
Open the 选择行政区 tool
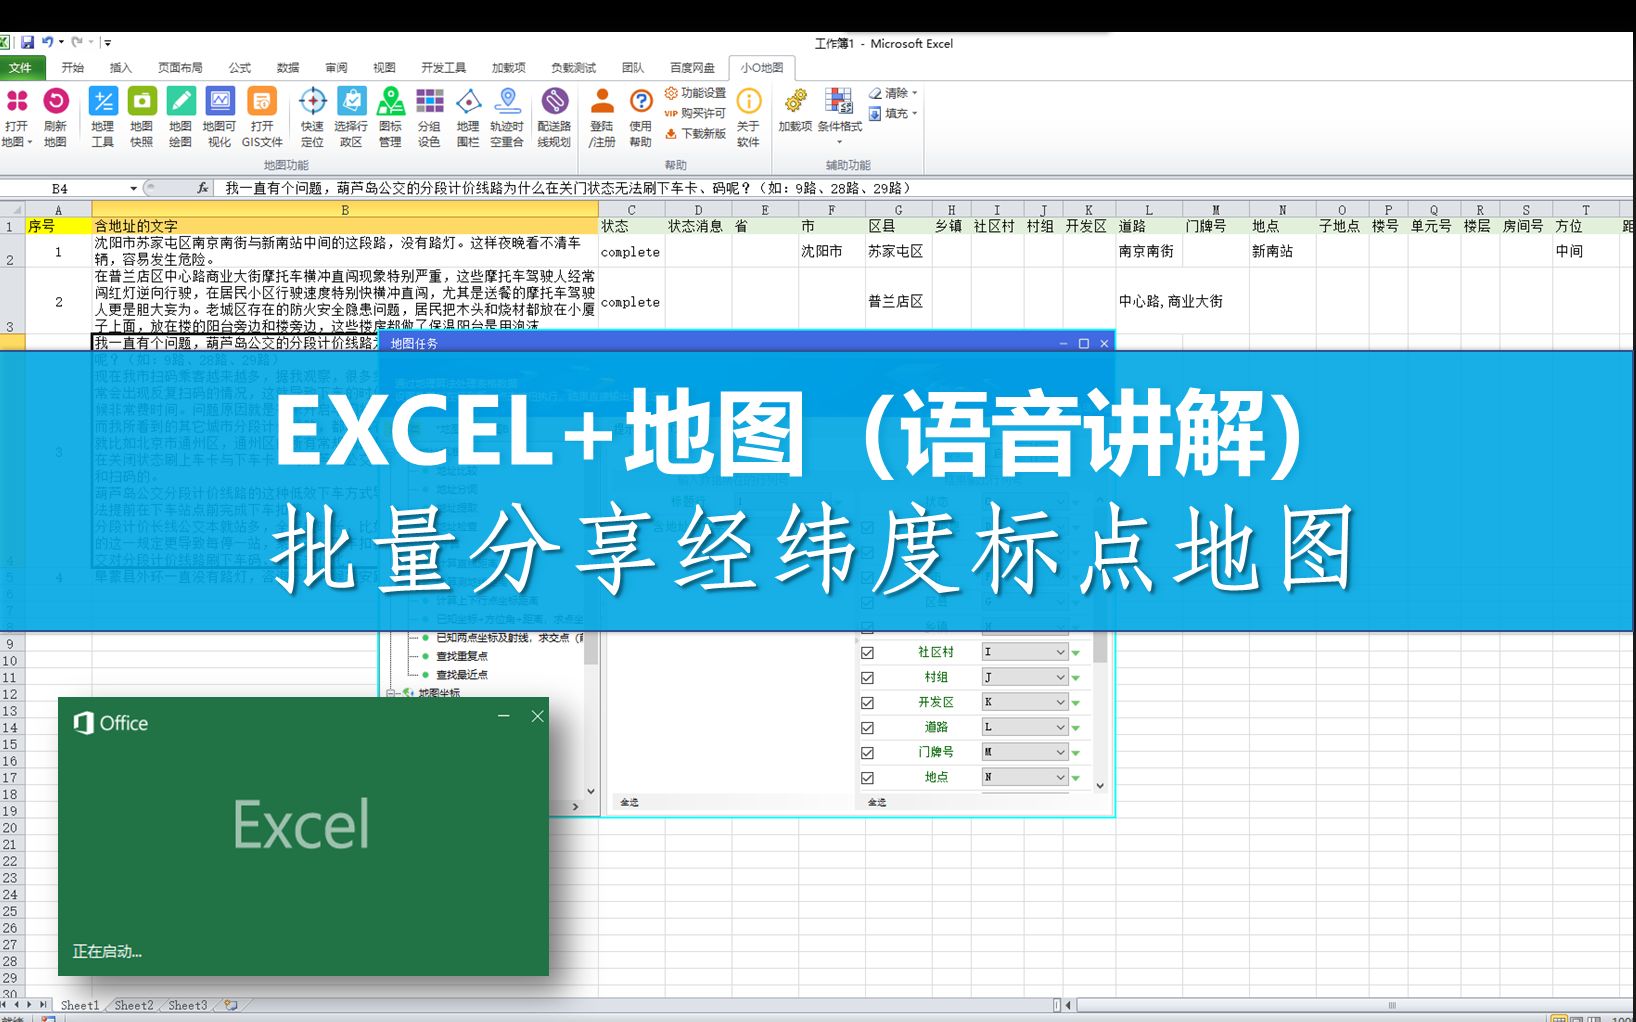[x=351, y=118]
